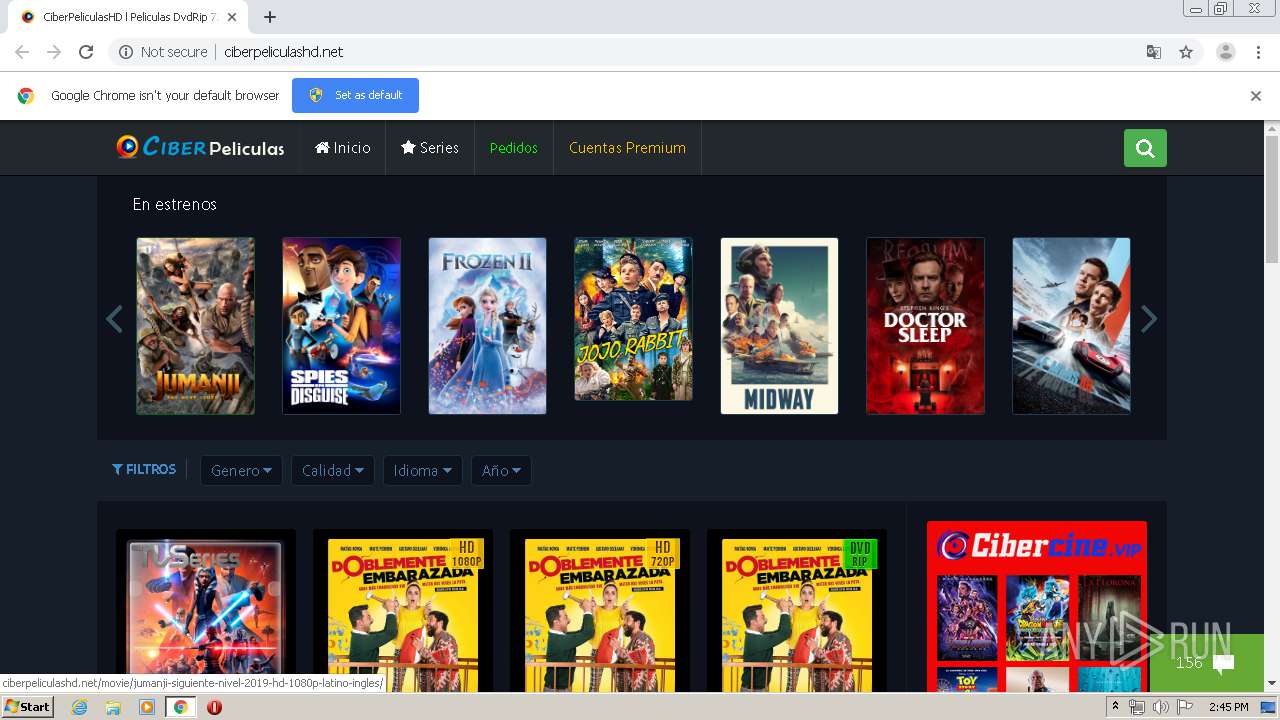The width and height of the screenshot is (1280, 720).
Task: Open Cuentas Premium menu link
Action: tap(627, 148)
